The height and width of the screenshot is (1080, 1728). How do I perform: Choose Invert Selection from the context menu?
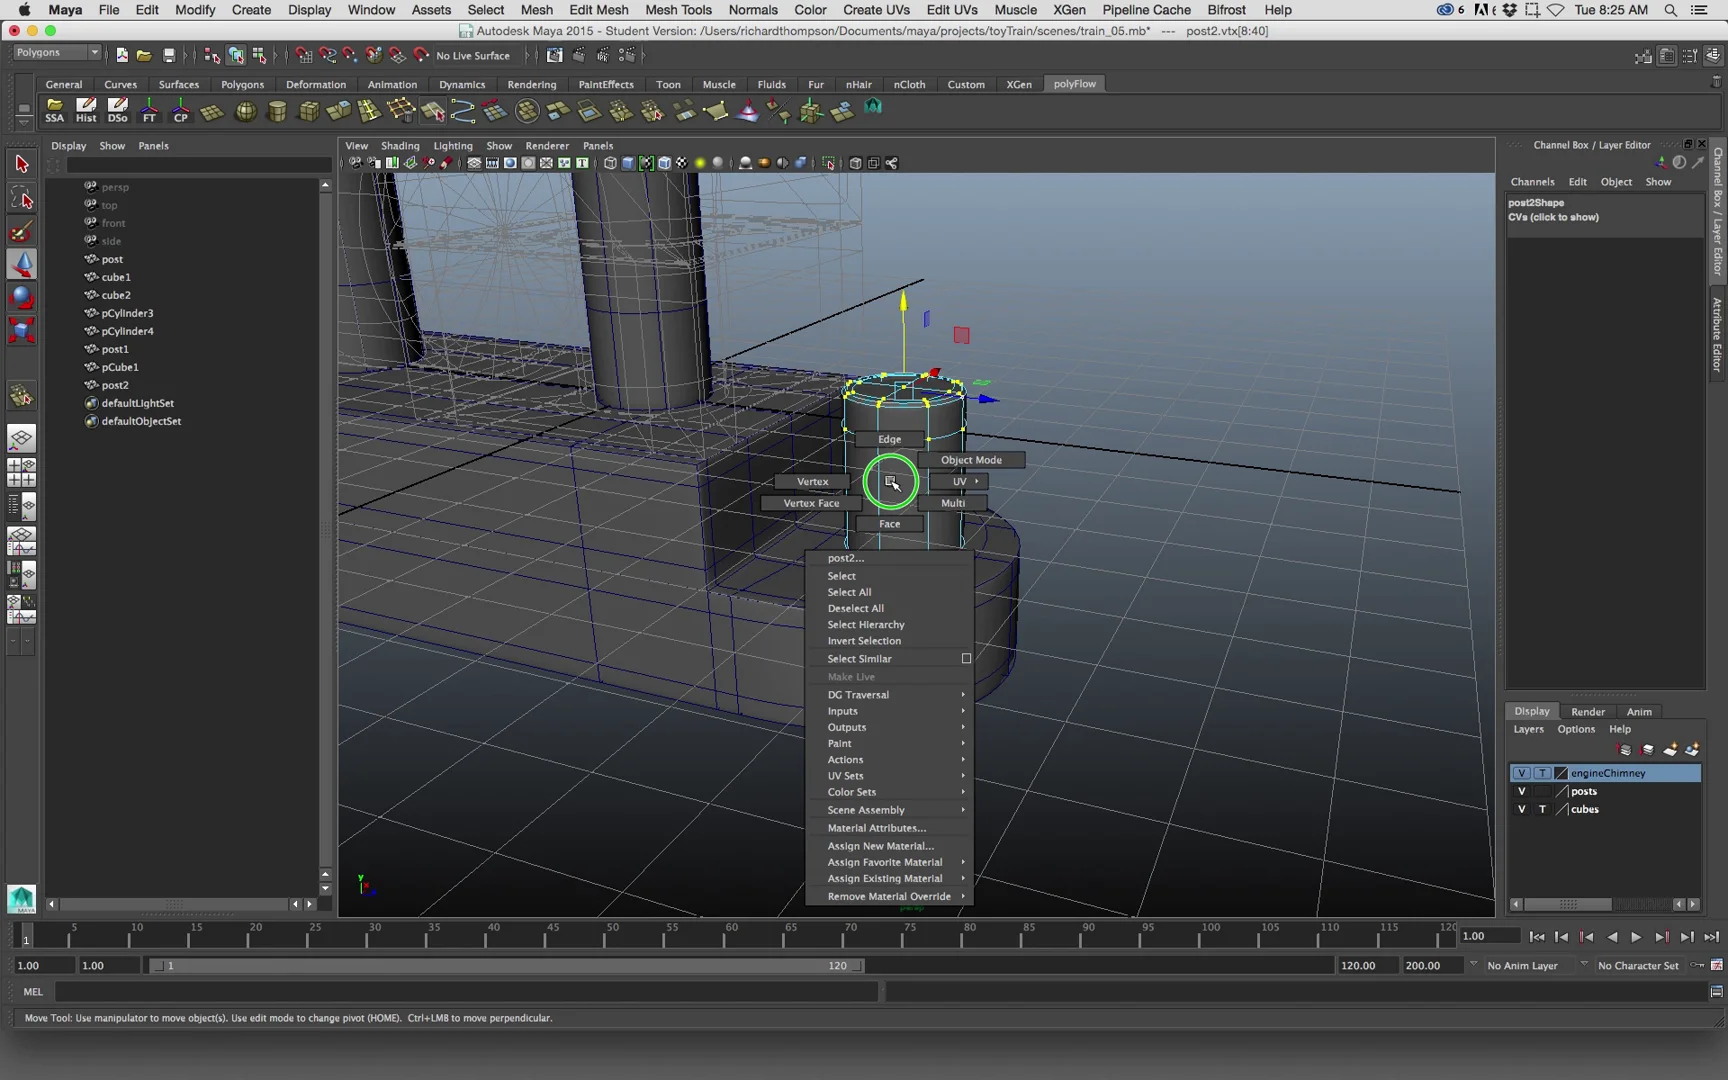click(x=863, y=641)
